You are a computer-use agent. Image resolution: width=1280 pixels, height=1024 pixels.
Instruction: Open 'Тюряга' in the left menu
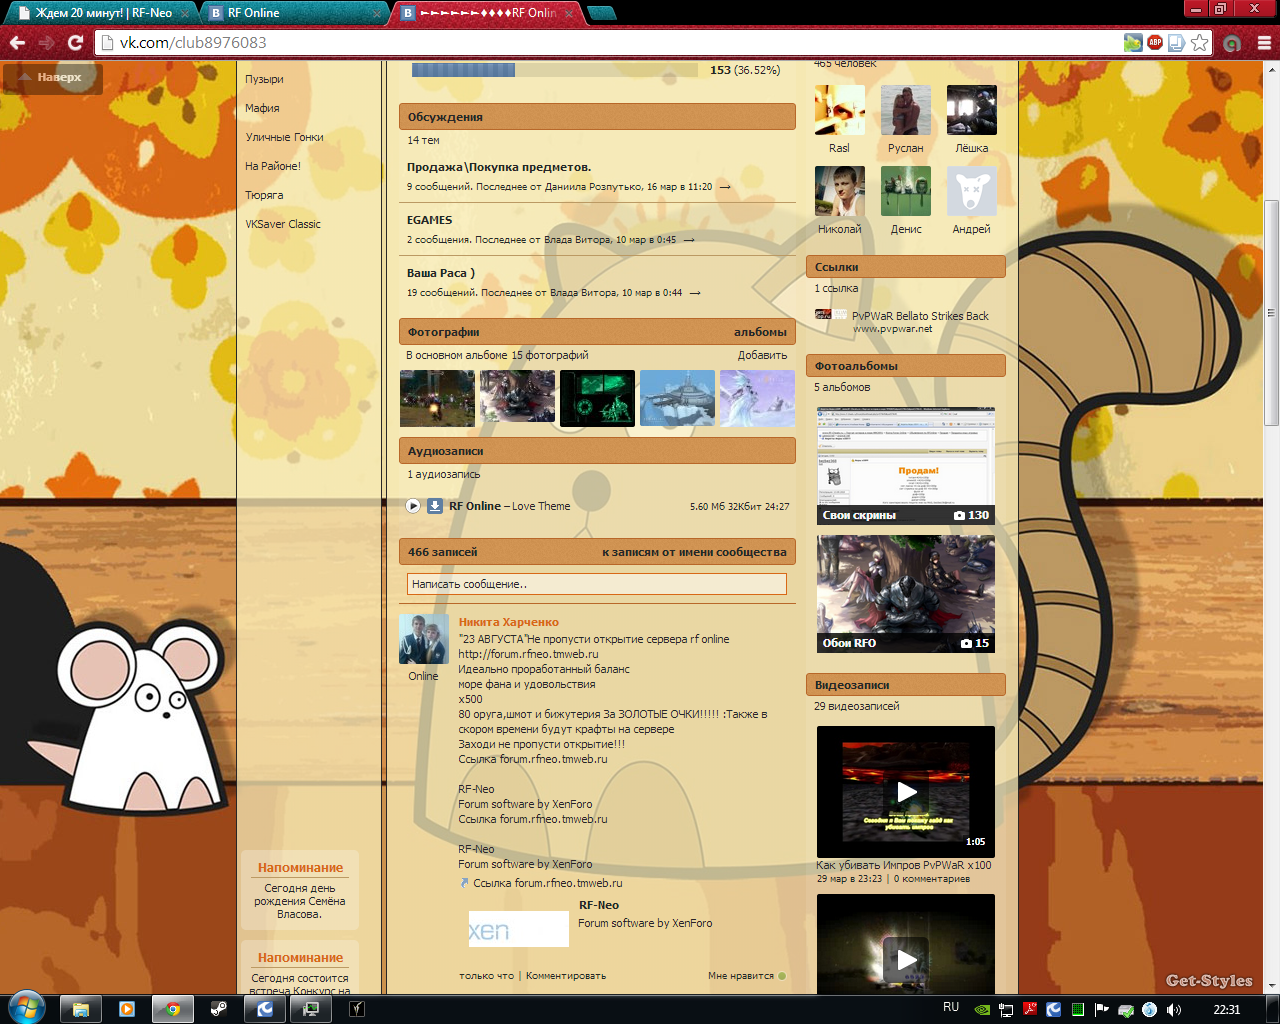264,195
